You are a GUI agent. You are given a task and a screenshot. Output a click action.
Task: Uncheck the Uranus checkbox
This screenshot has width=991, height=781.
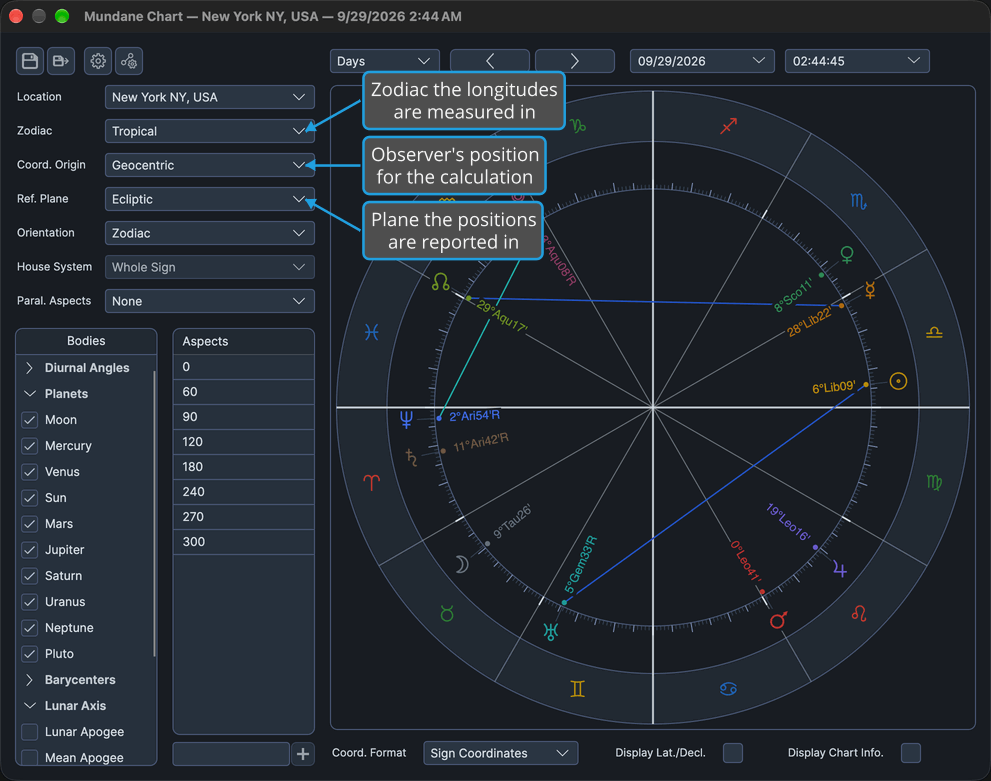(x=30, y=602)
